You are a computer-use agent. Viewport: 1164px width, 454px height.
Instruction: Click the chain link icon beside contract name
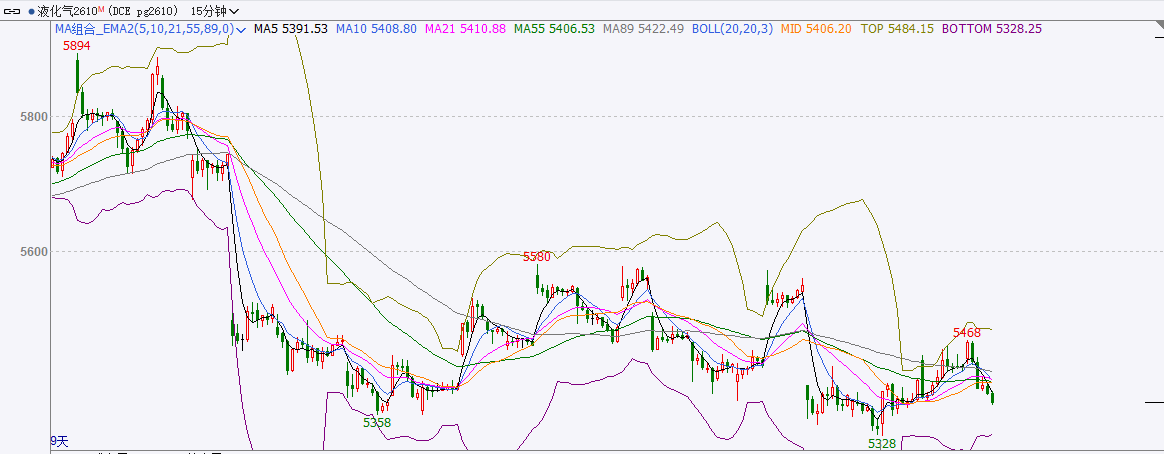[x=13, y=11]
